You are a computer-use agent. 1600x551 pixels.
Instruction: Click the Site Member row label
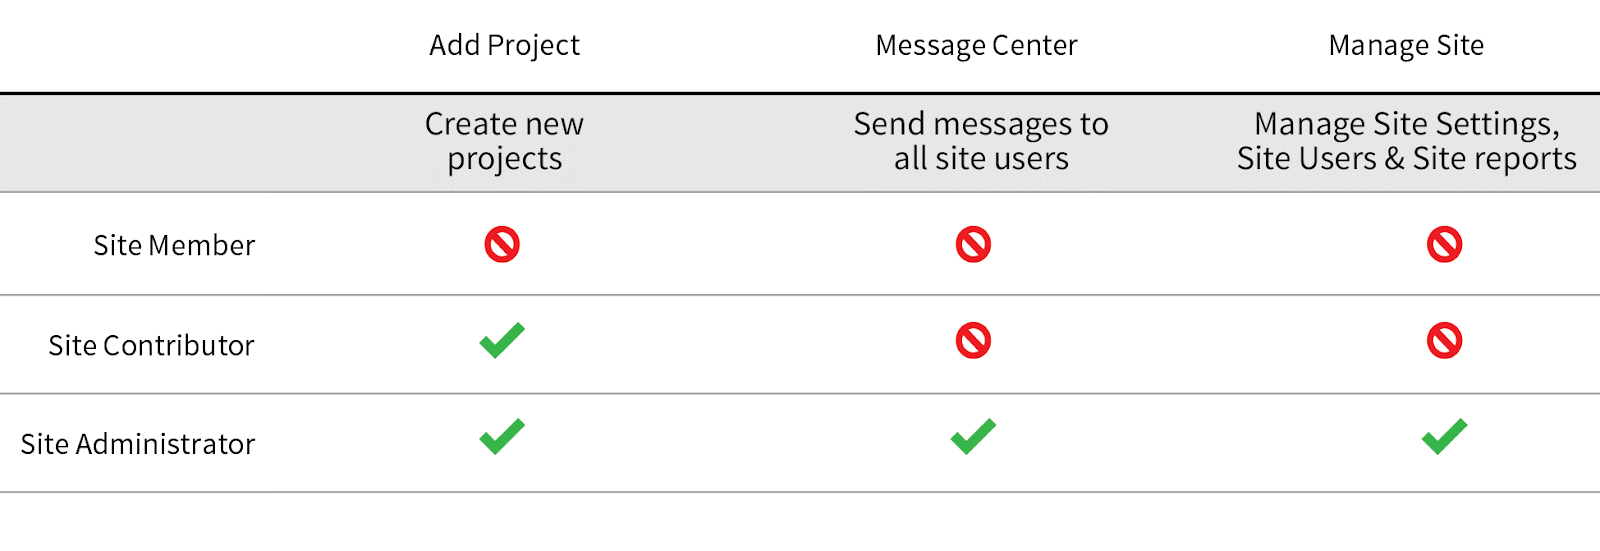point(174,245)
